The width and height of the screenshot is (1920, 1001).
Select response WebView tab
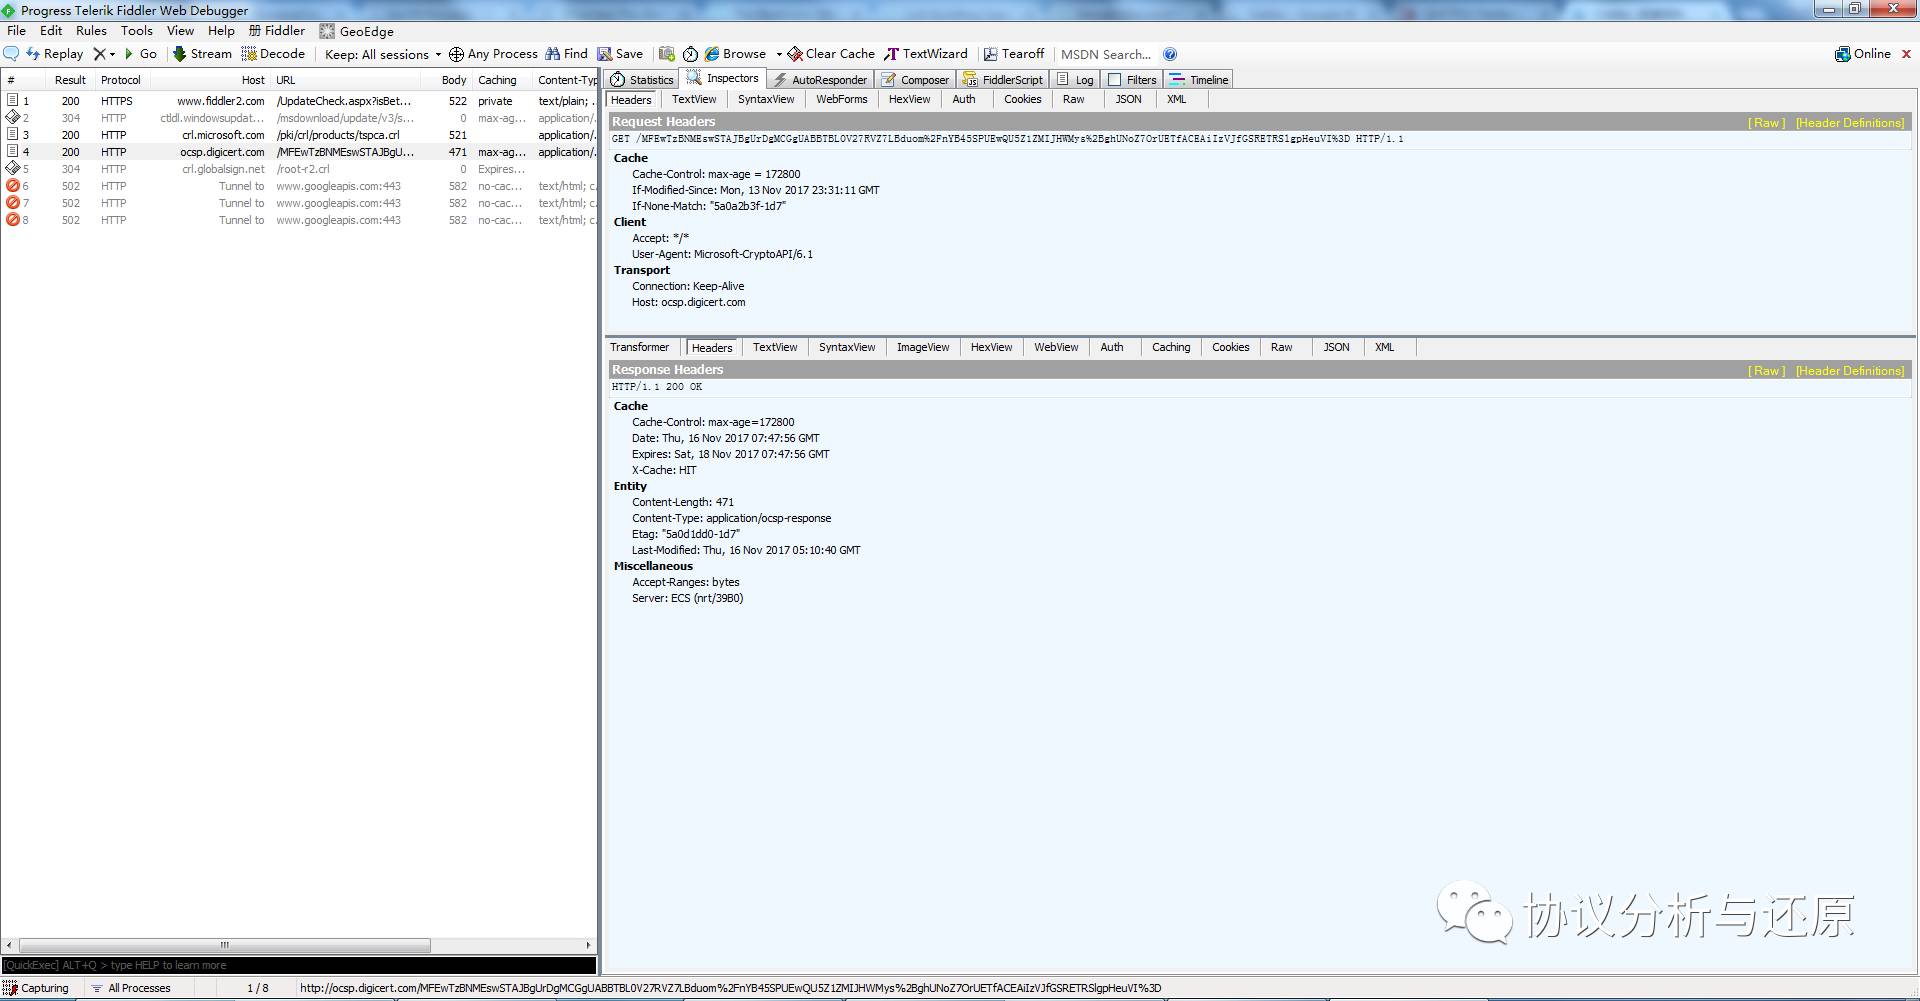click(1056, 347)
